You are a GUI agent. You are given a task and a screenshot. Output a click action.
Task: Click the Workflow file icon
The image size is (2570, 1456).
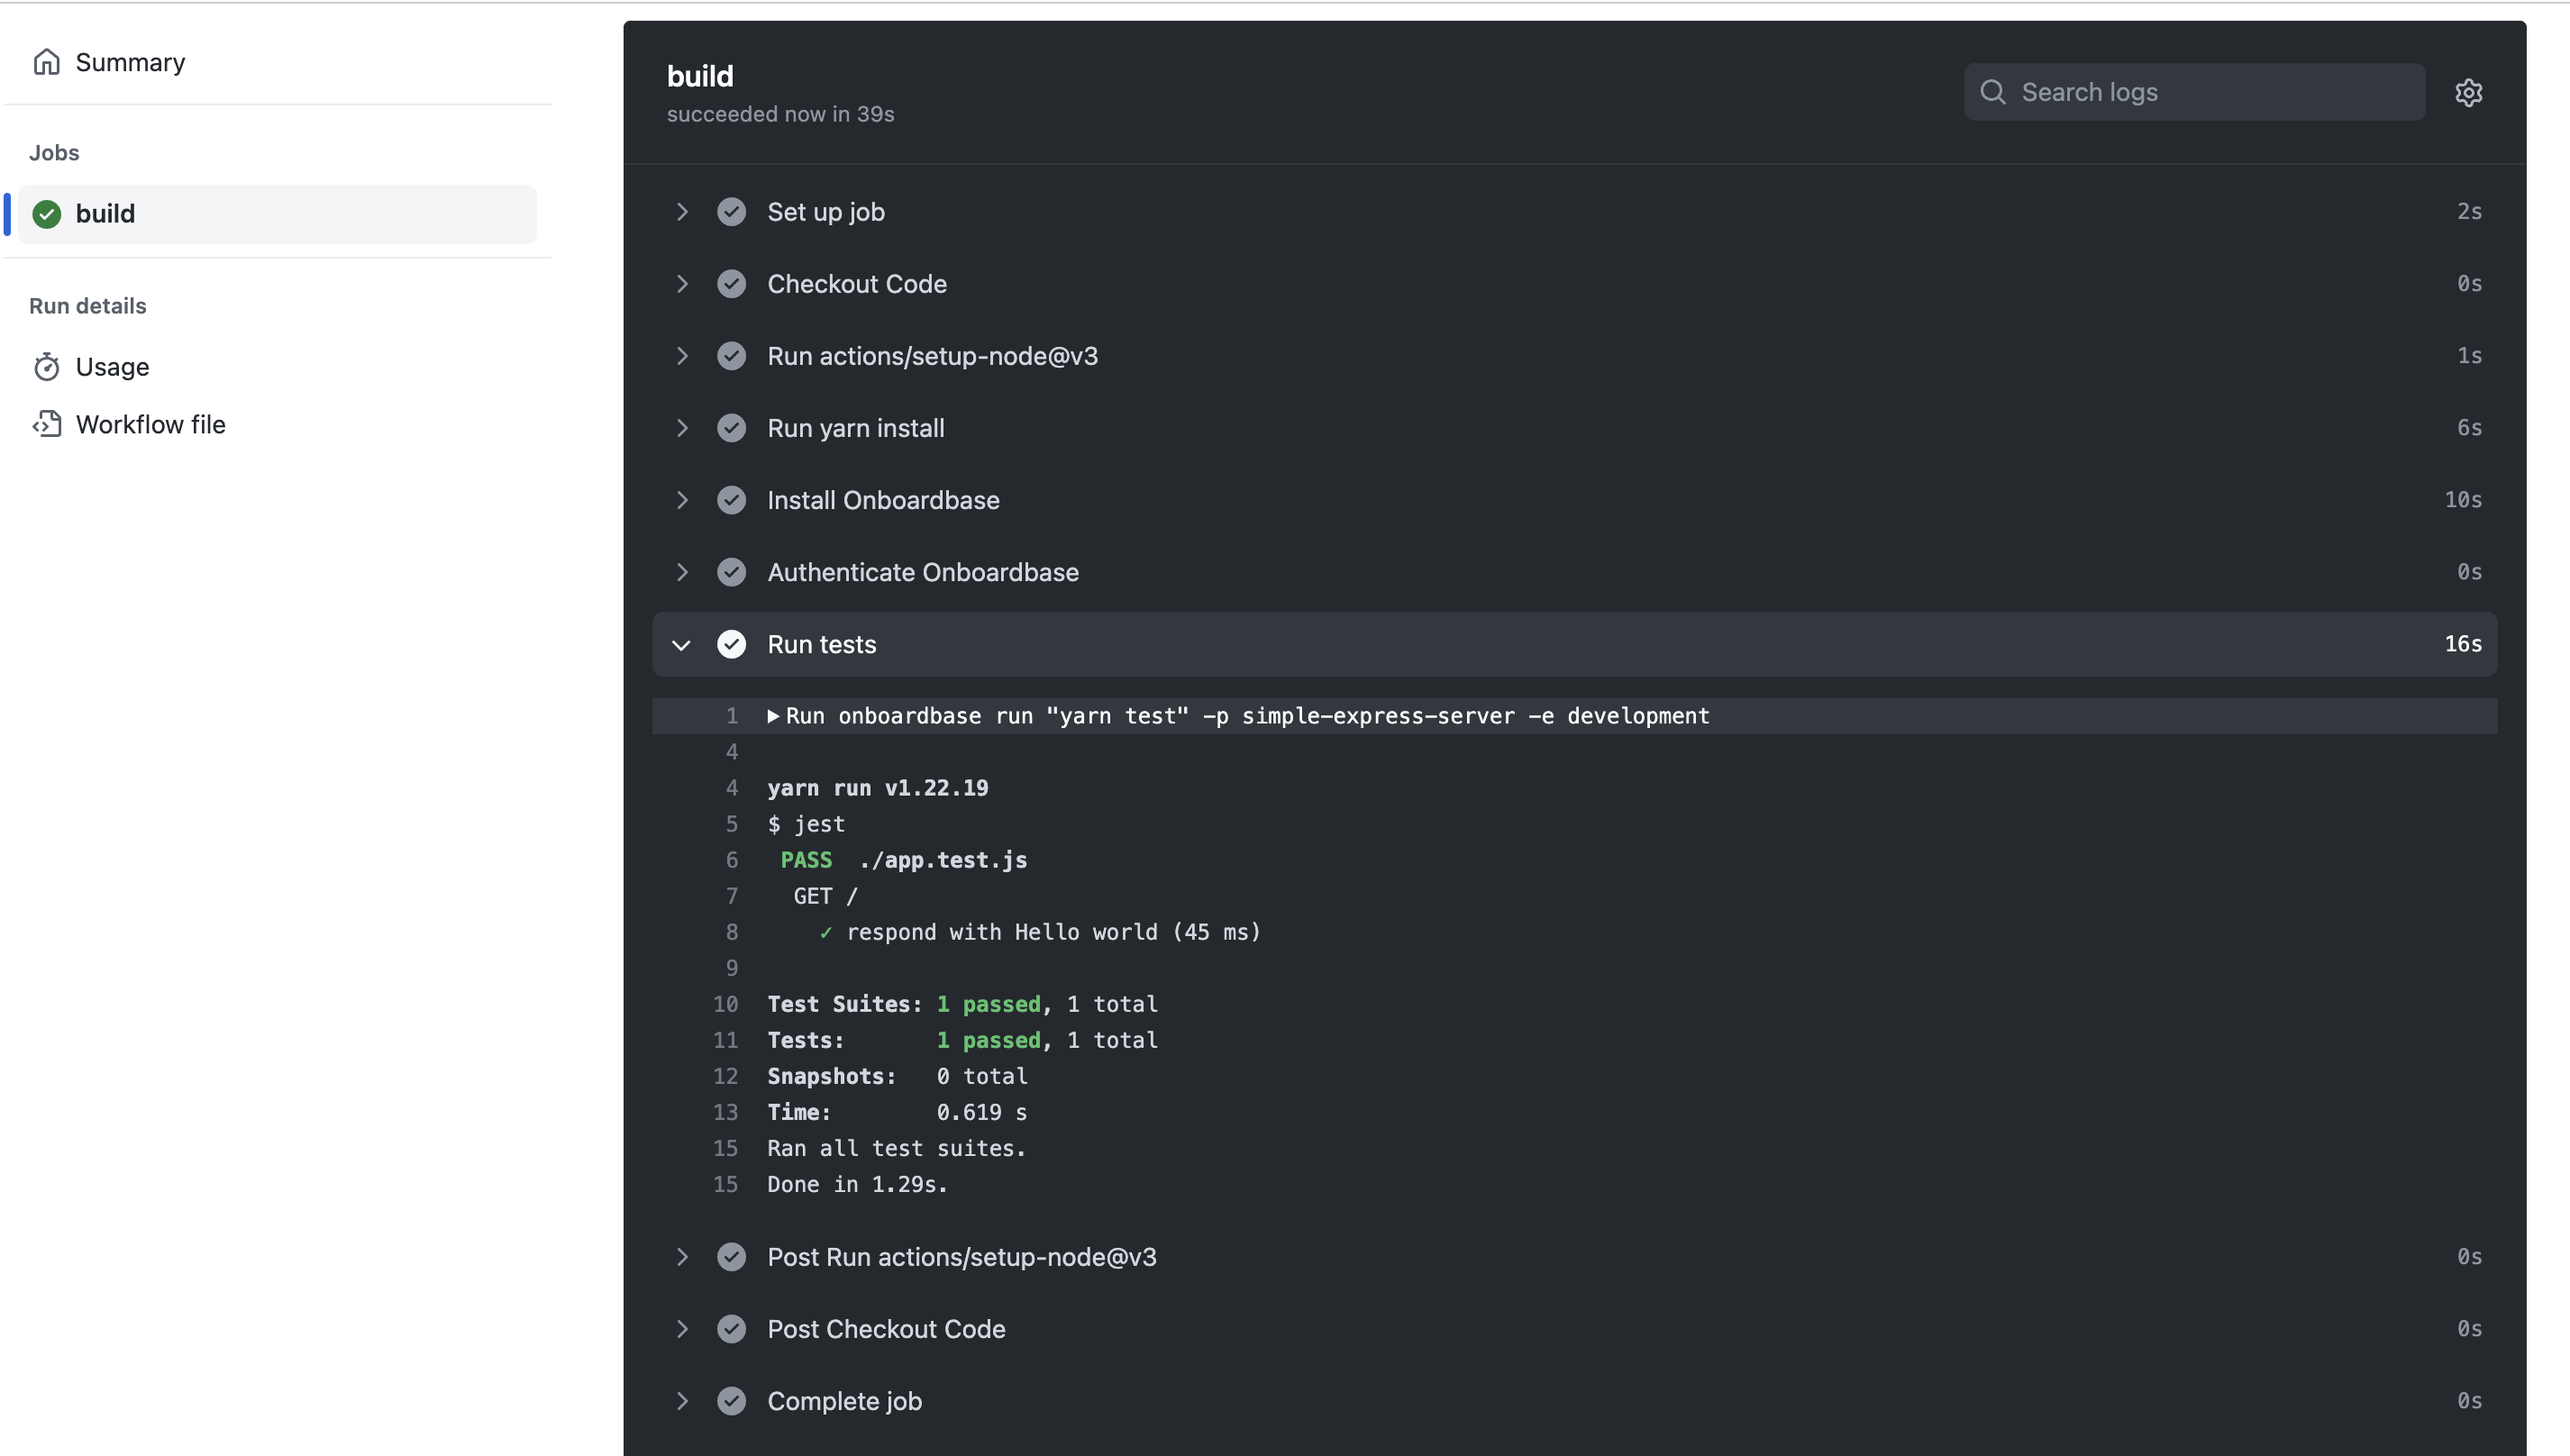[x=47, y=424]
